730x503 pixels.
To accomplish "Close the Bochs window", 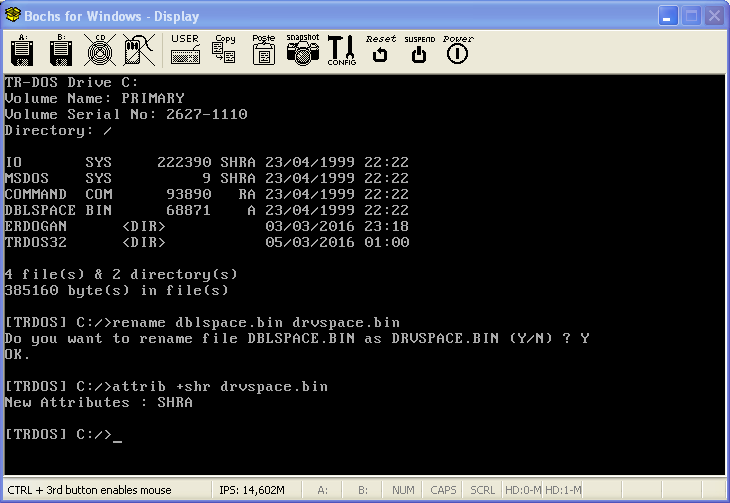I will click(714, 16).
